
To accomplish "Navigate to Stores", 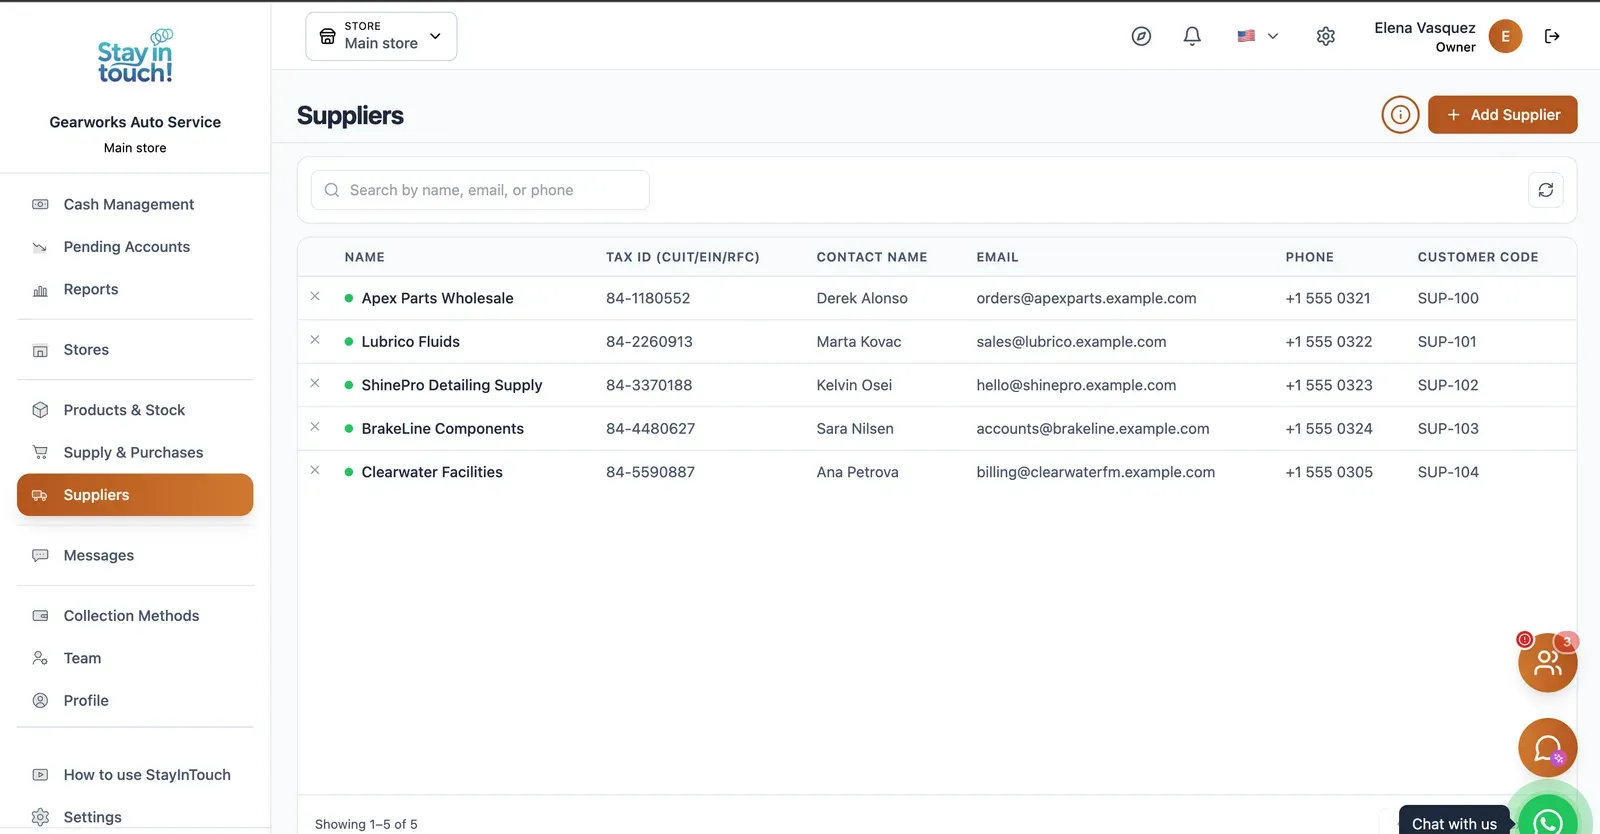I will point(135,350).
